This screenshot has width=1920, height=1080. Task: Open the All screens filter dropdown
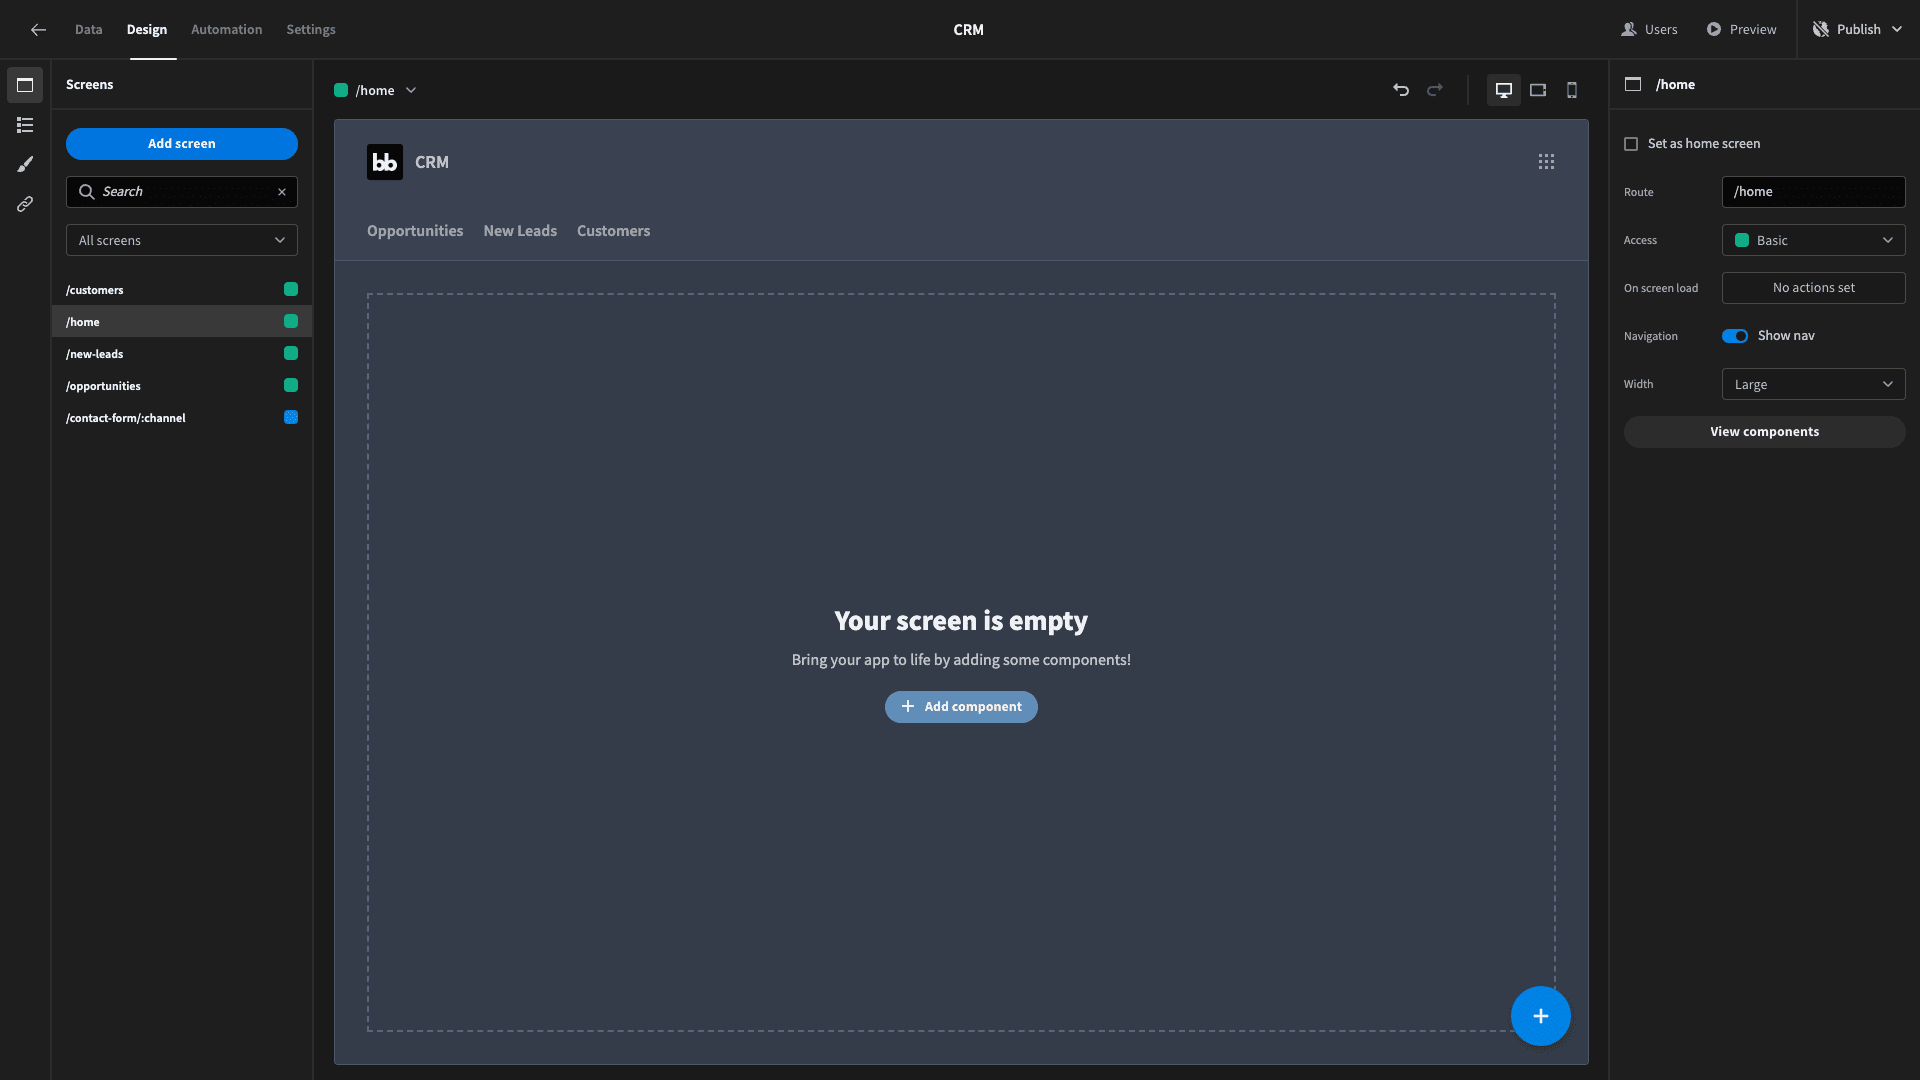coord(182,240)
